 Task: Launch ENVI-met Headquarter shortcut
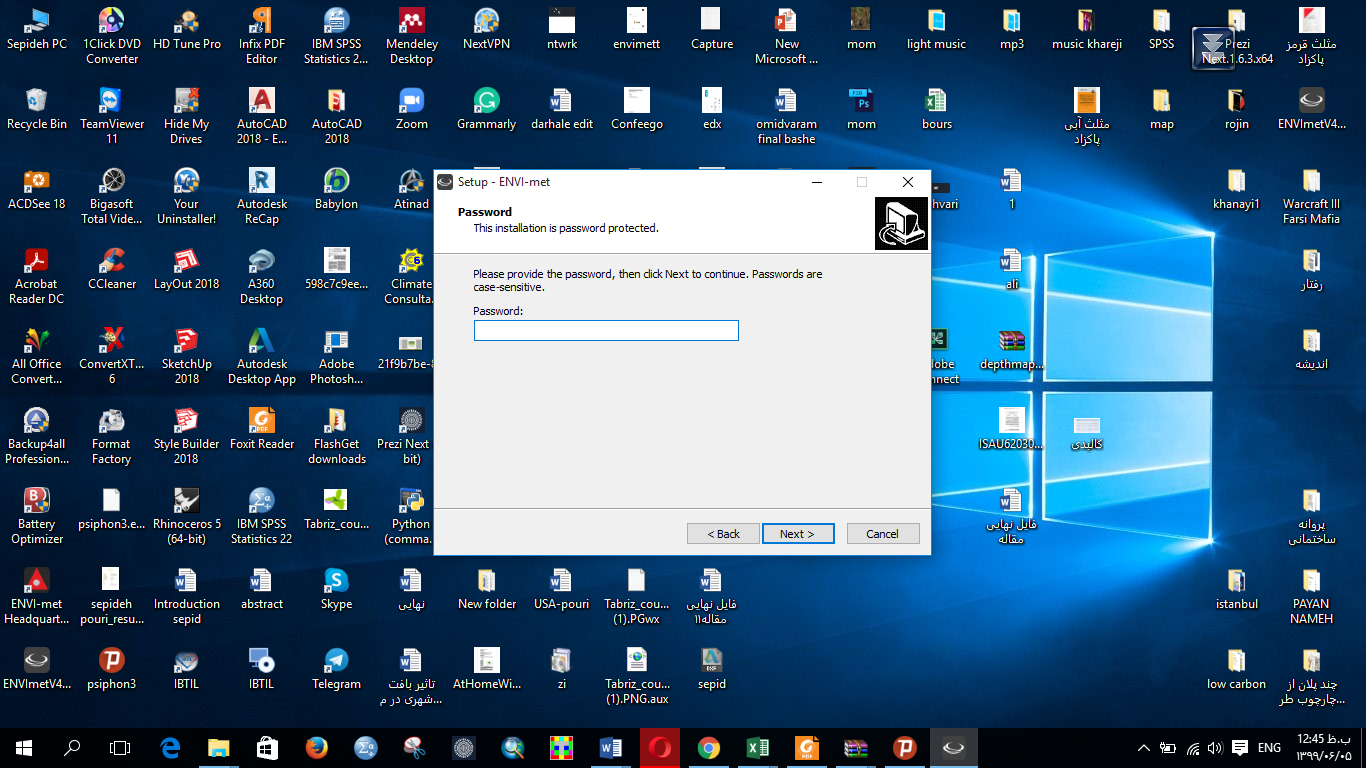pyautogui.click(x=37, y=595)
